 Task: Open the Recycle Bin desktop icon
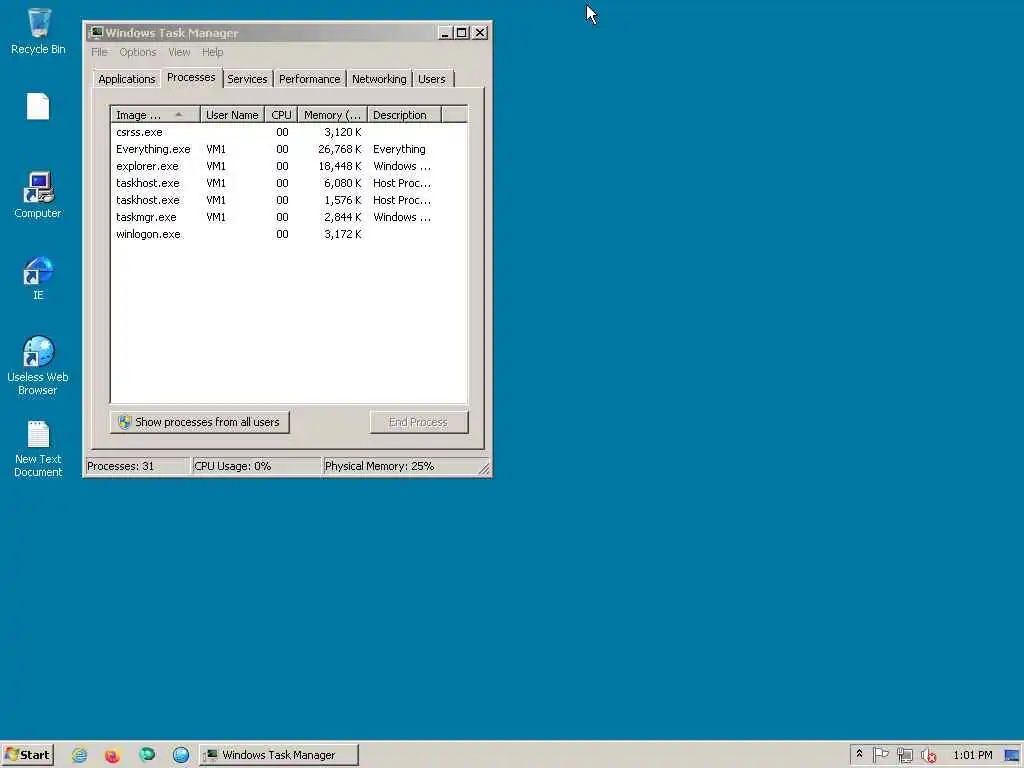pyautogui.click(x=38, y=31)
